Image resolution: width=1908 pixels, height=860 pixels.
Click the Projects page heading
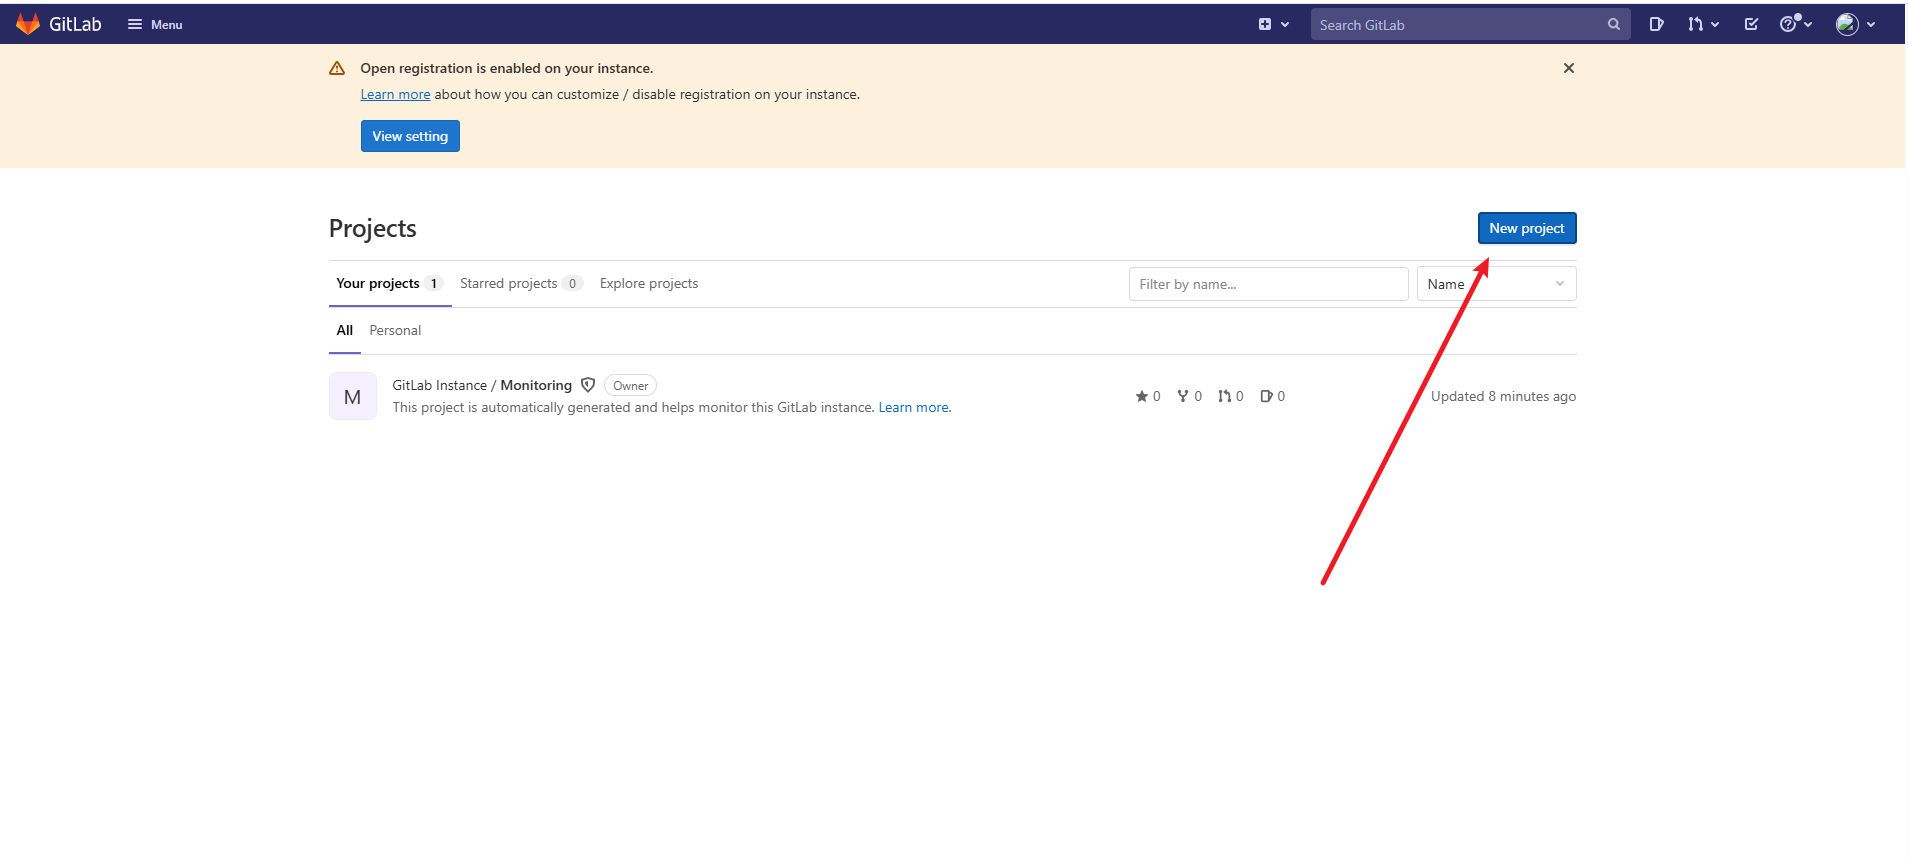[373, 228]
